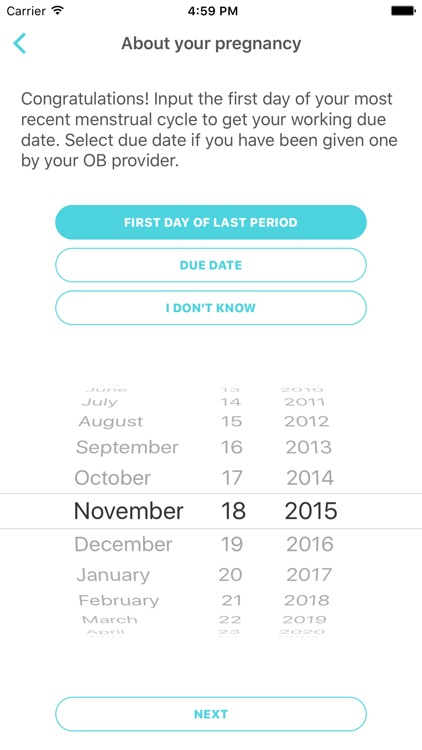Viewport: 422px width, 750px height.
Task: Tap the selected November month row
Action: coord(128,511)
